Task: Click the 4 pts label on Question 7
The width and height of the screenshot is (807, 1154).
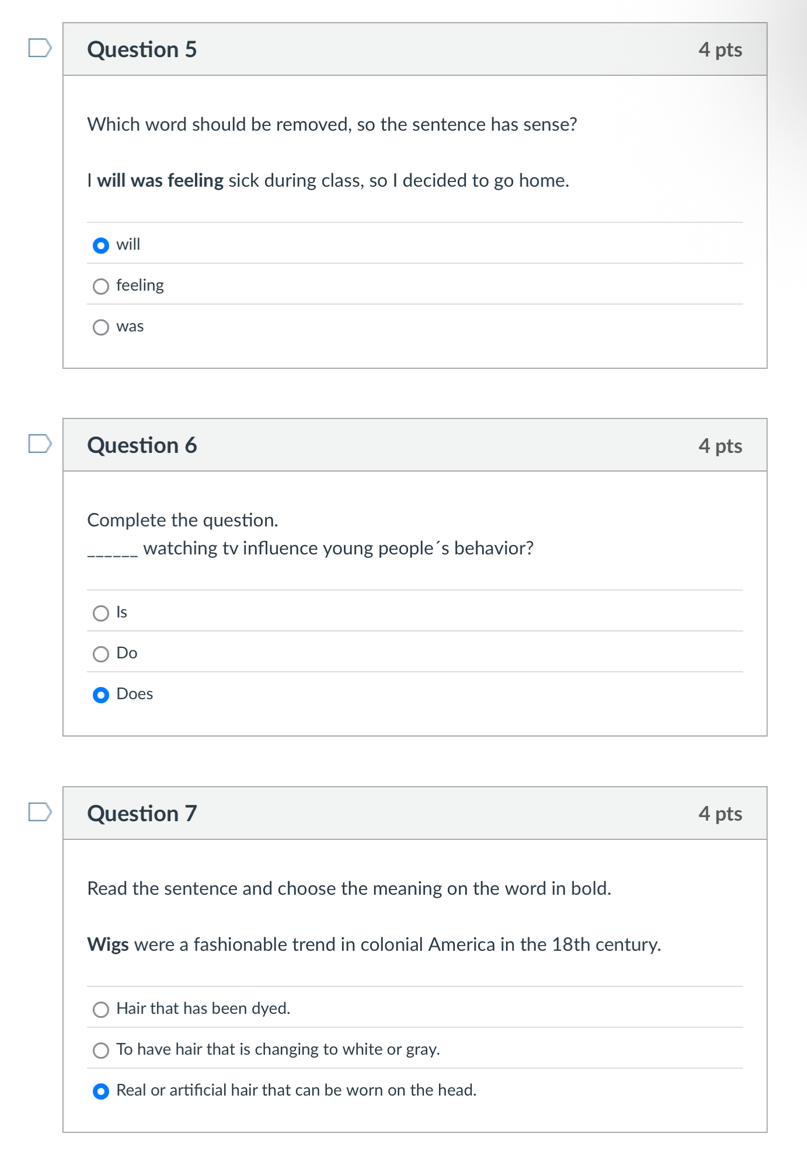Action: click(720, 813)
